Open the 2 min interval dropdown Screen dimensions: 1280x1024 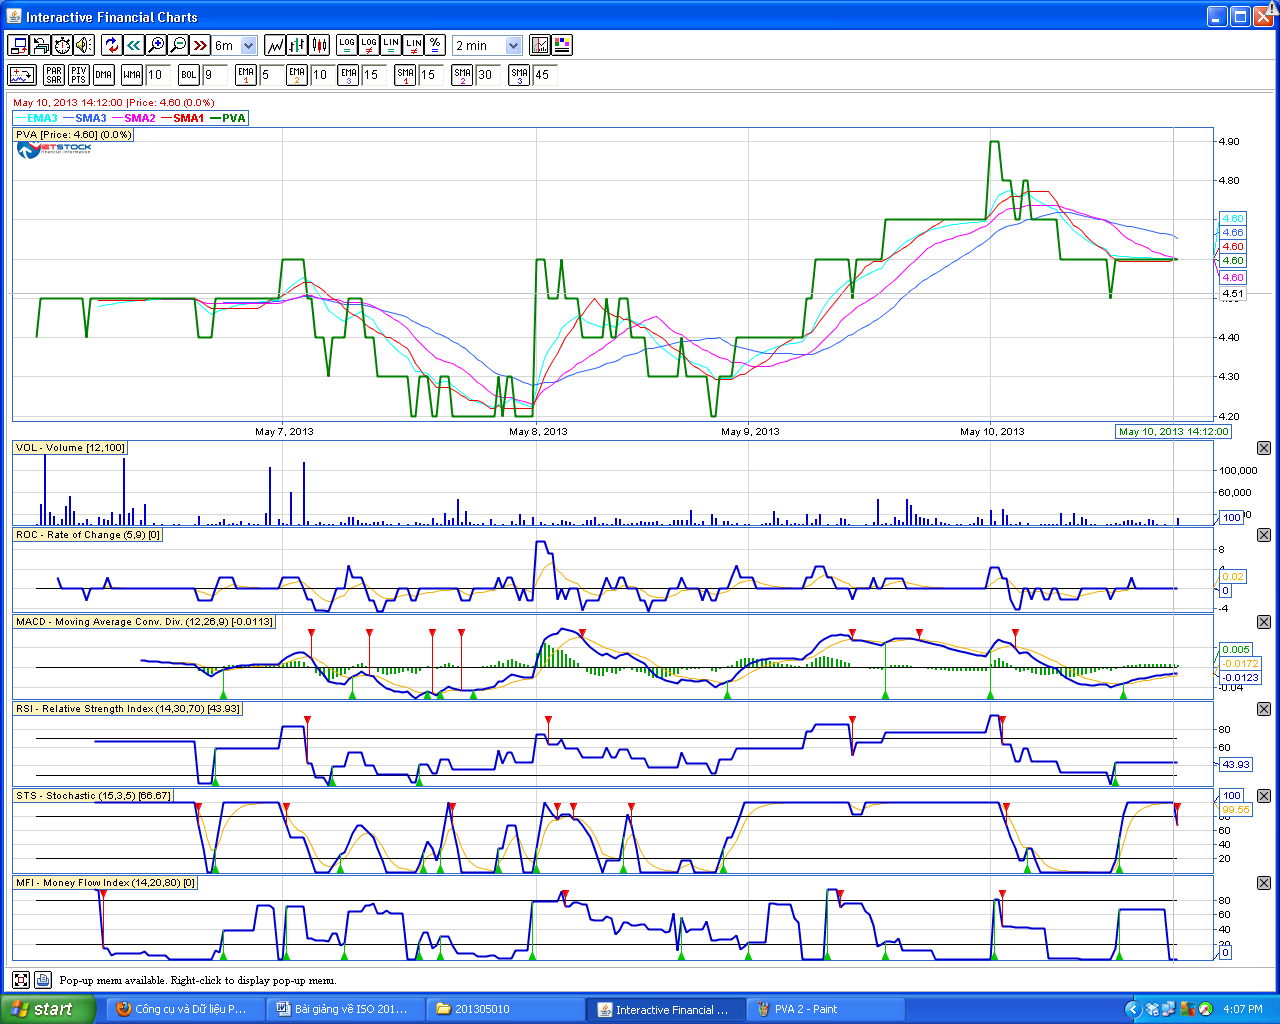click(x=487, y=45)
